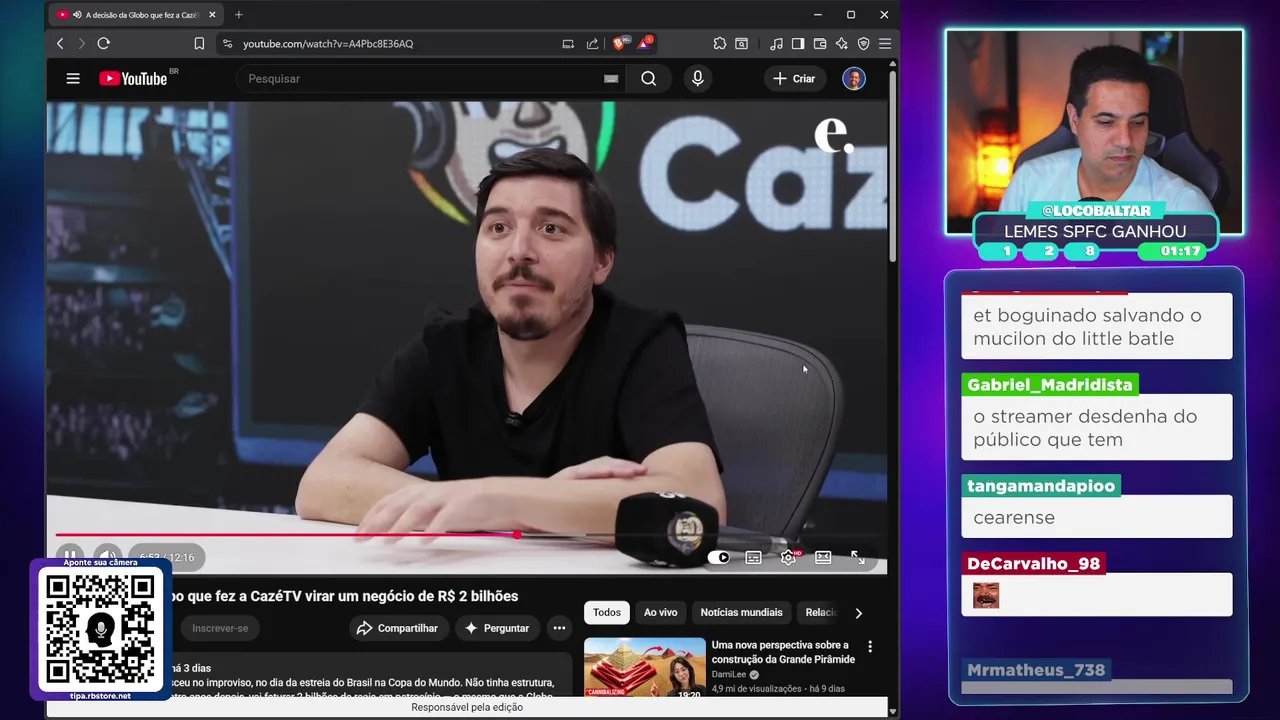Viewport: 1280px width, 720px height.
Task: Open the Brave Rewards triangle icon
Action: coord(645,44)
